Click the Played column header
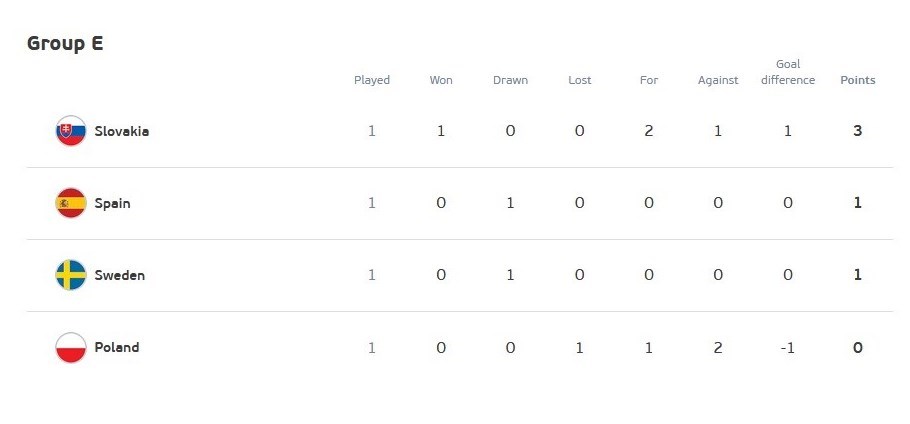The height and width of the screenshot is (424, 910). click(372, 80)
